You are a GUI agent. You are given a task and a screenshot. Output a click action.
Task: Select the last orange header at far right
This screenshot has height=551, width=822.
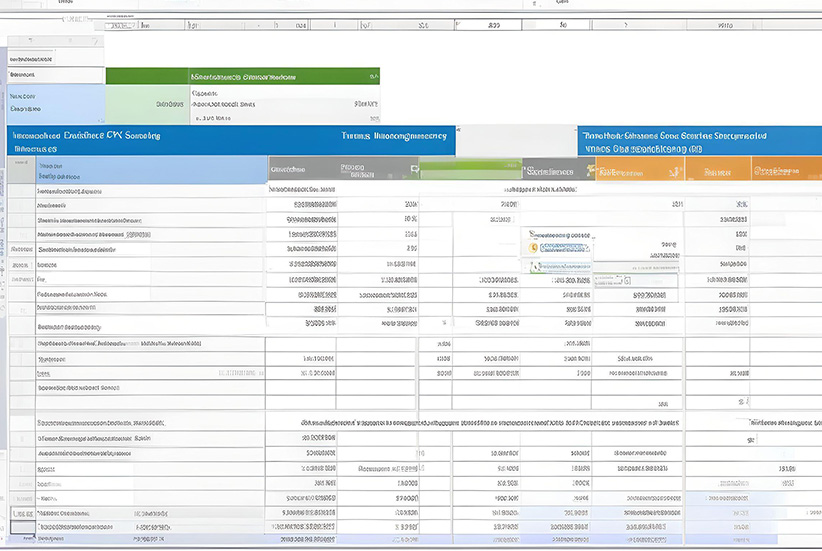[784, 171]
